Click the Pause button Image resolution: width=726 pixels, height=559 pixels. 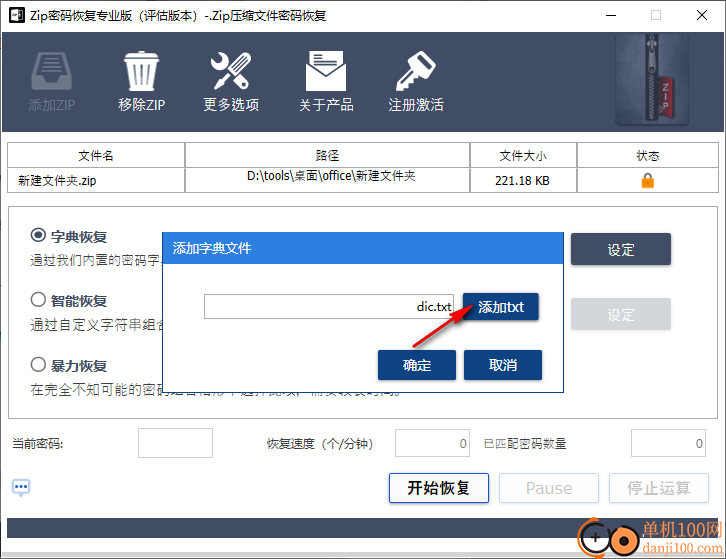tap(549, 488)
